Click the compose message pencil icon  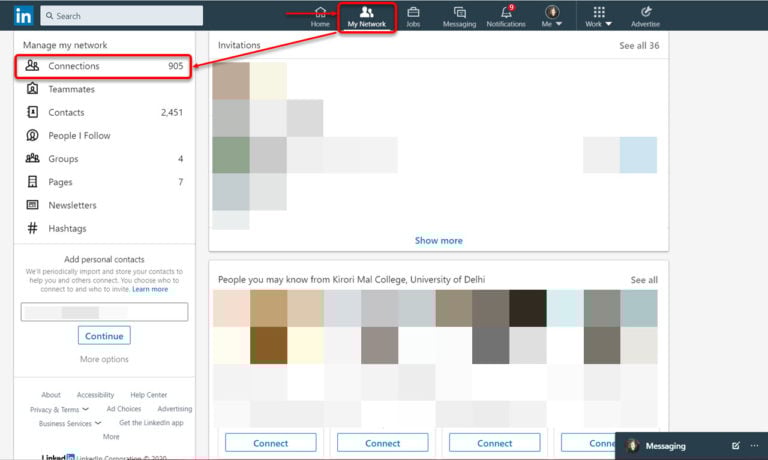pyautogui.click(x=736, y=445)
